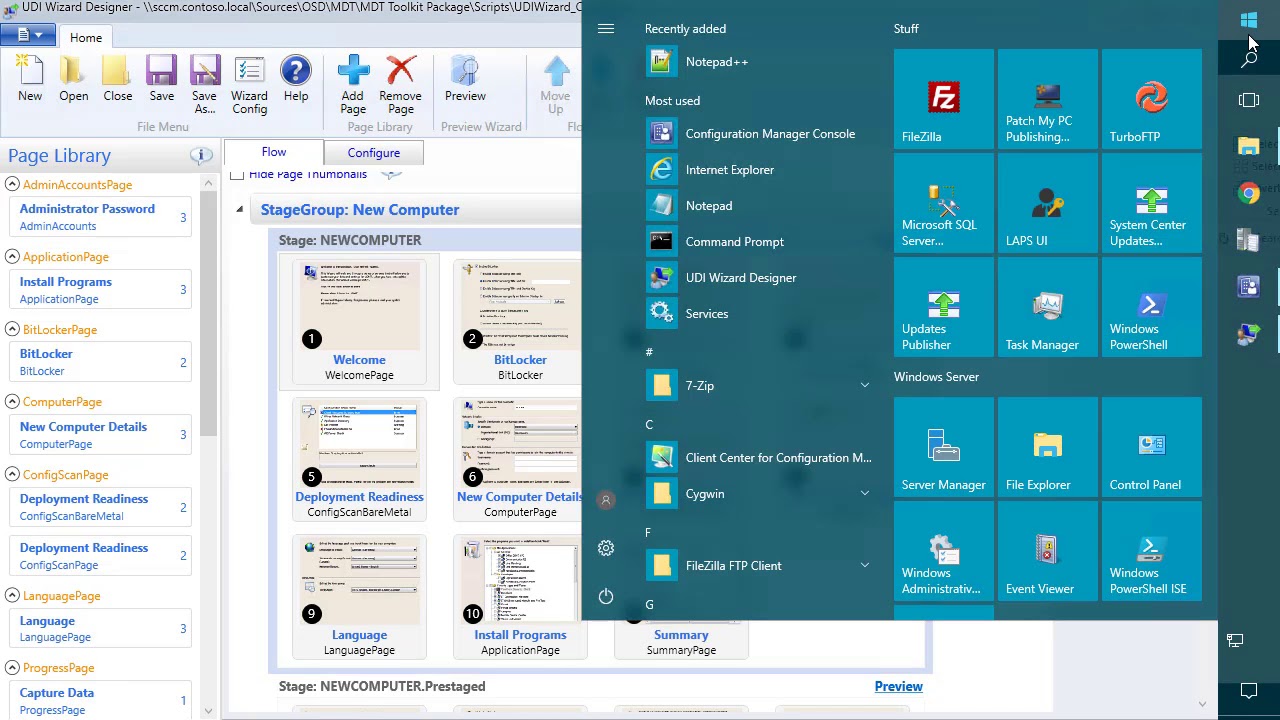Open Updates Publisher tile
This screenshot has width=1280, height=720.
944,308
